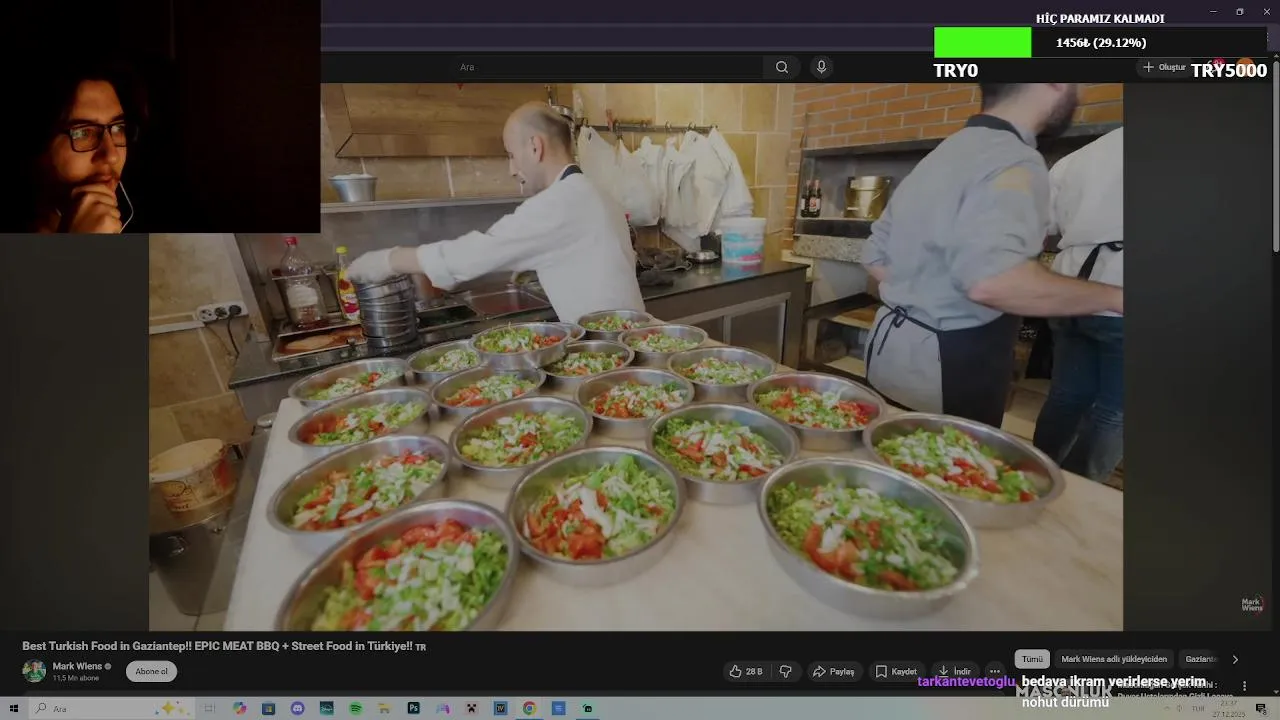This screenshot has width=1280, height=720.
Task: Open the game controller app in taskbar
Action: point(442,708)
